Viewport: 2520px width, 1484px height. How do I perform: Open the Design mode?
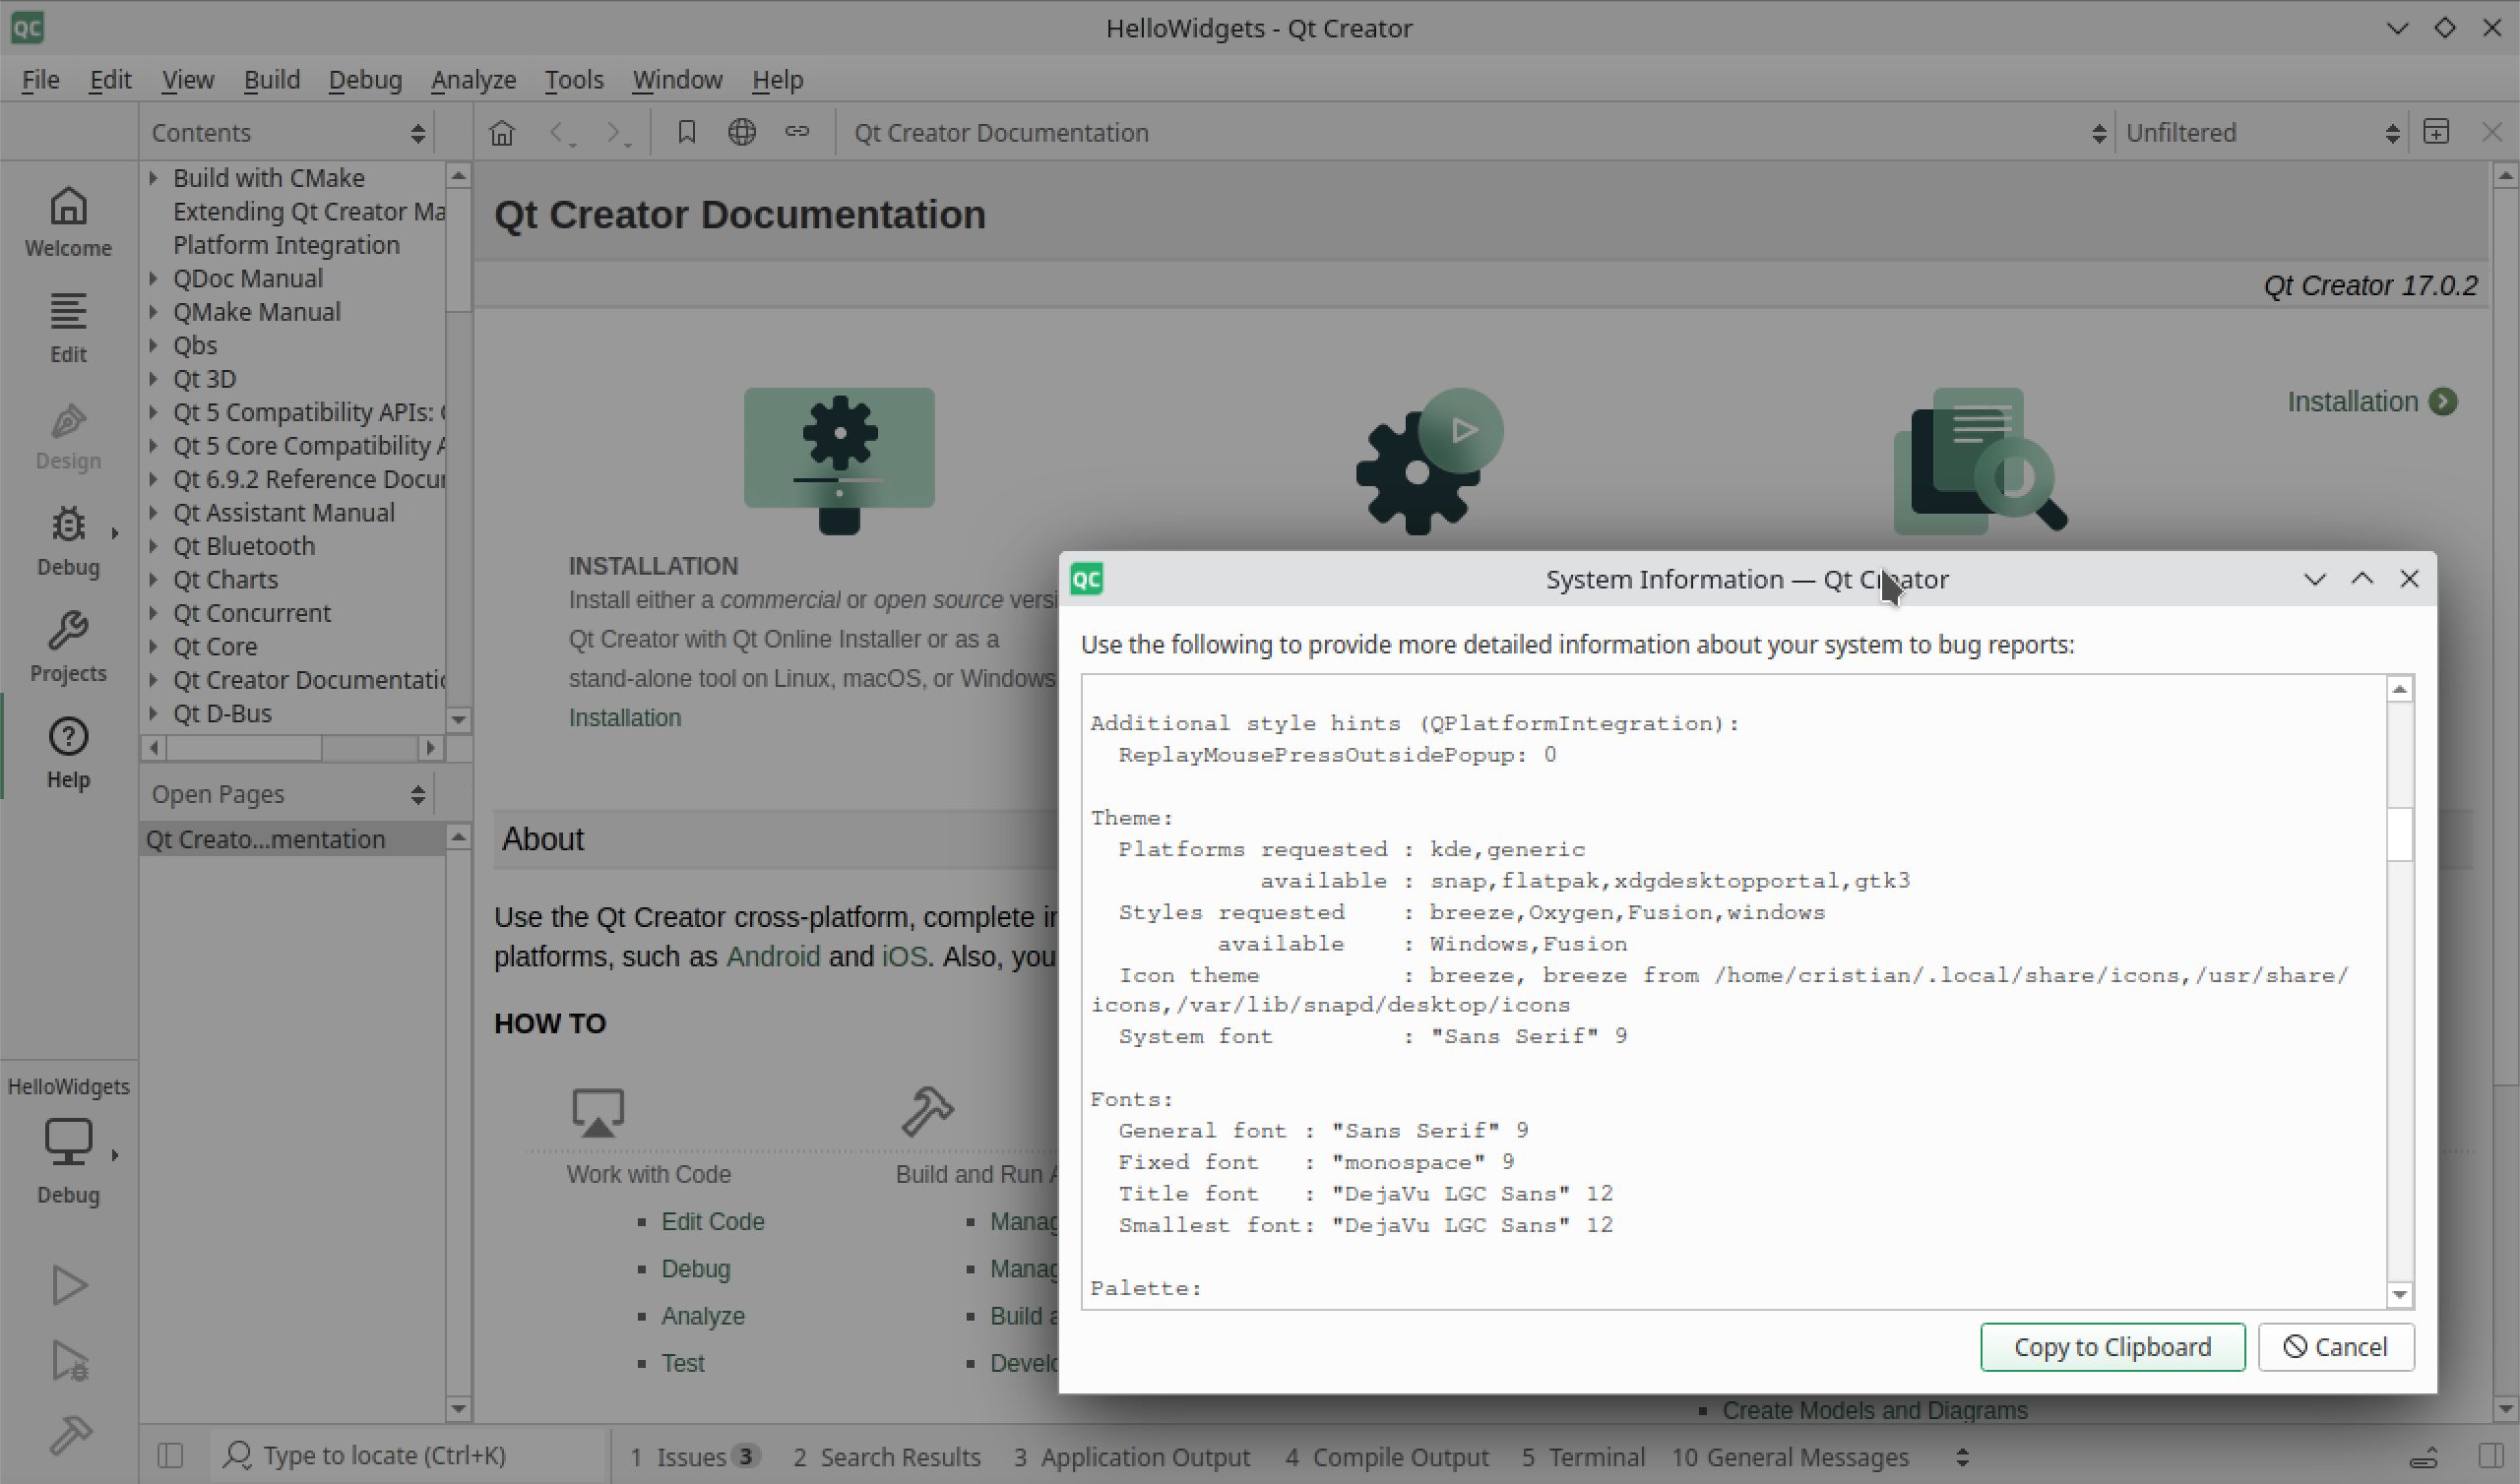click(67, 434)
